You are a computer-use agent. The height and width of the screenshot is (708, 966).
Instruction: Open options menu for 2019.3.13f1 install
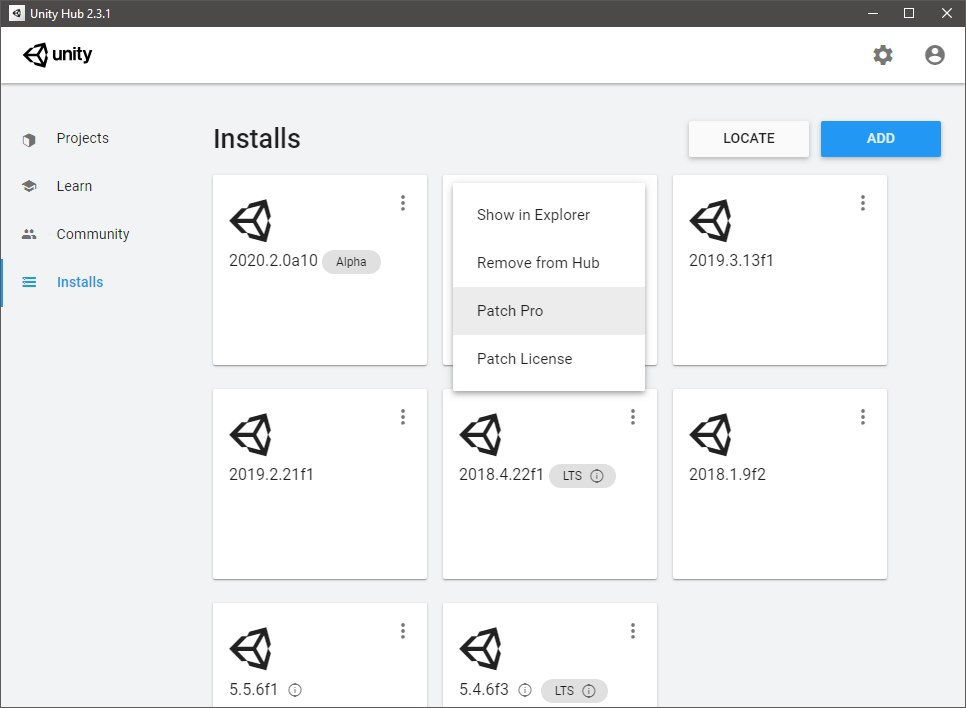[862, 203]
